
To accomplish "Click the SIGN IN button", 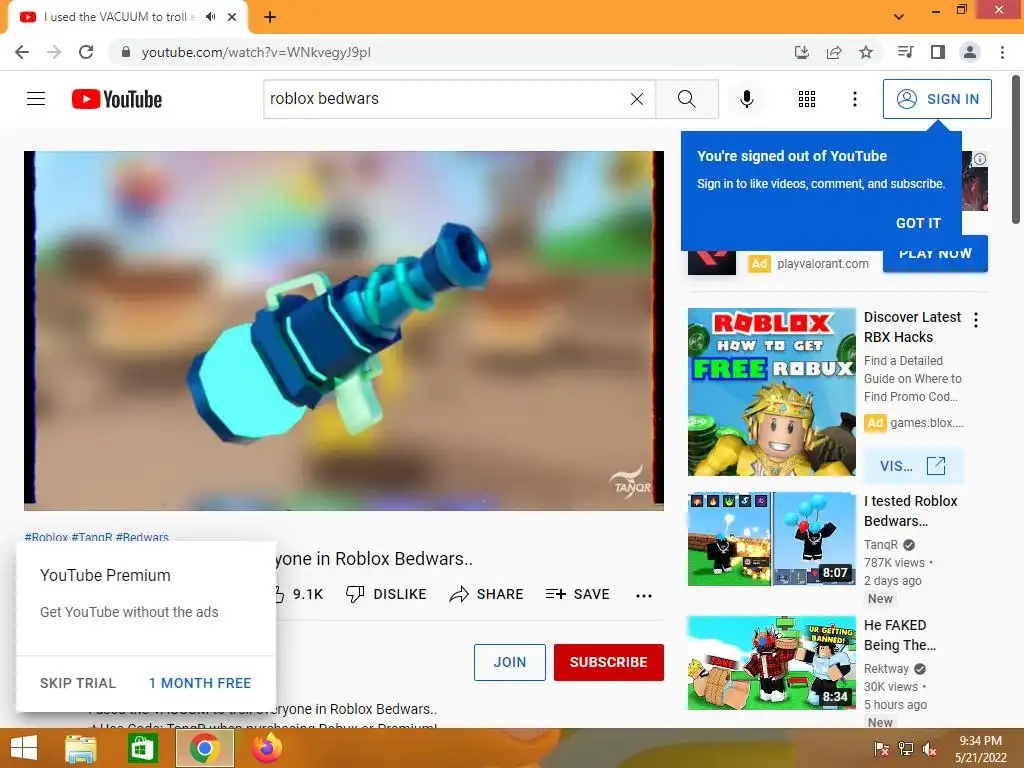I will click(937, 99).
